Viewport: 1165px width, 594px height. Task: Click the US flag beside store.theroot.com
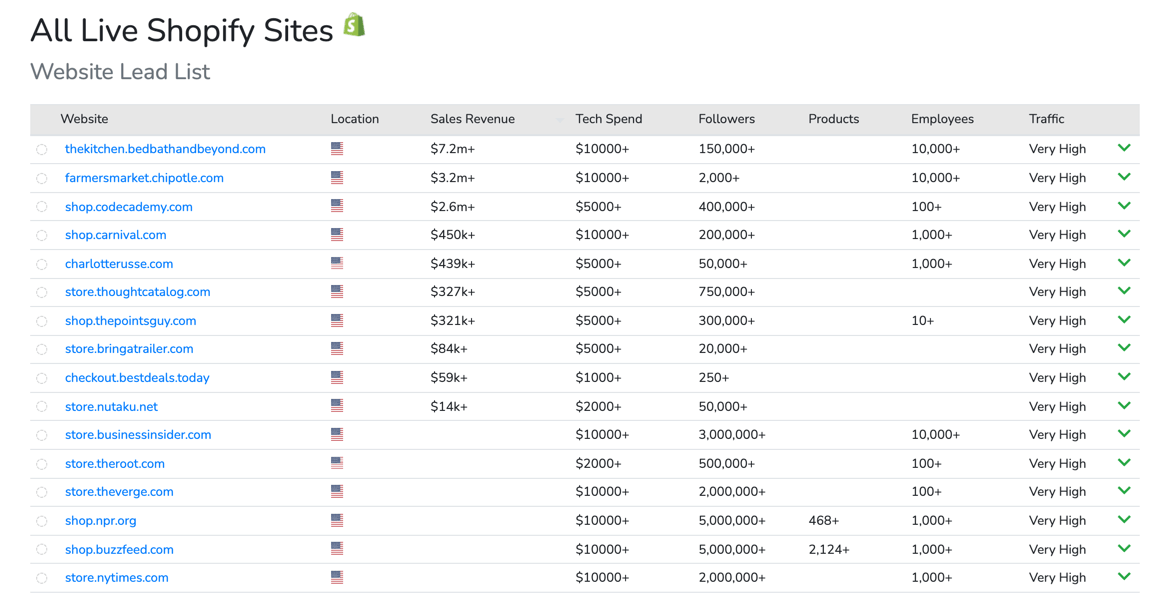pos(336,463)
